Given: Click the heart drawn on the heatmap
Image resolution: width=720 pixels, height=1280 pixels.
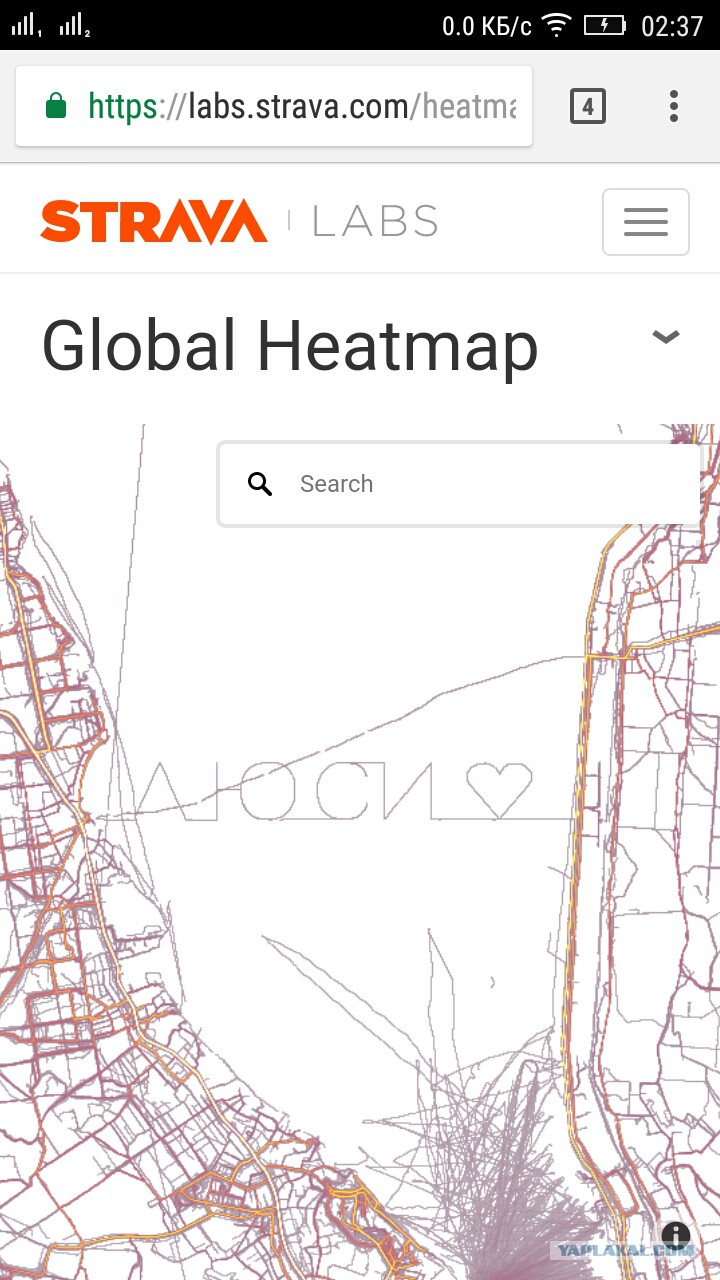Looking at the screenshot, I should point(500,790).
